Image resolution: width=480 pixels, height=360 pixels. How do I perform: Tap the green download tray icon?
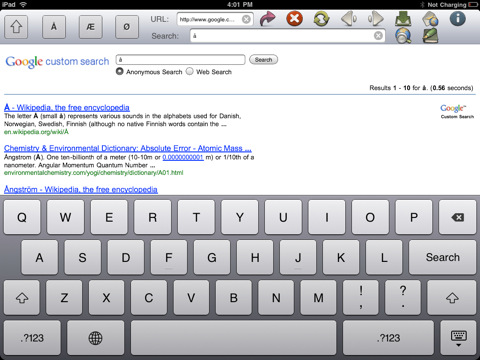pyautogui.click(x=403, y=19)
